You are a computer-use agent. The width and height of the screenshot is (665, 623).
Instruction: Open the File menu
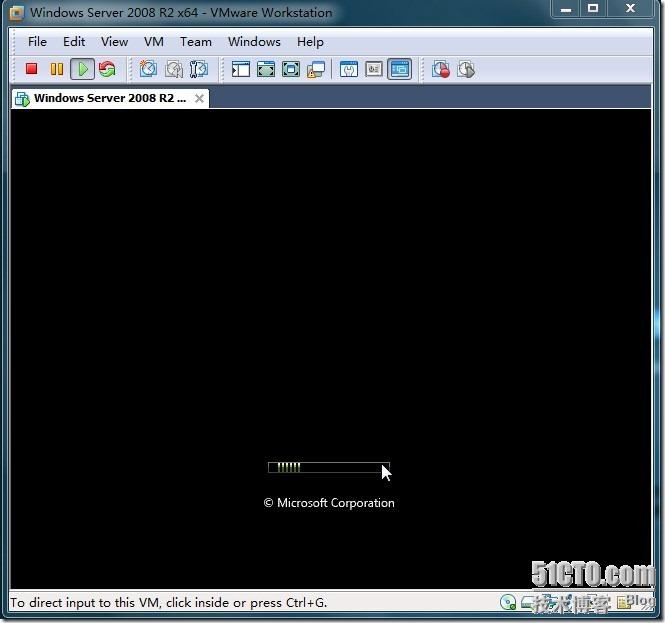click(x=37, y=42)
